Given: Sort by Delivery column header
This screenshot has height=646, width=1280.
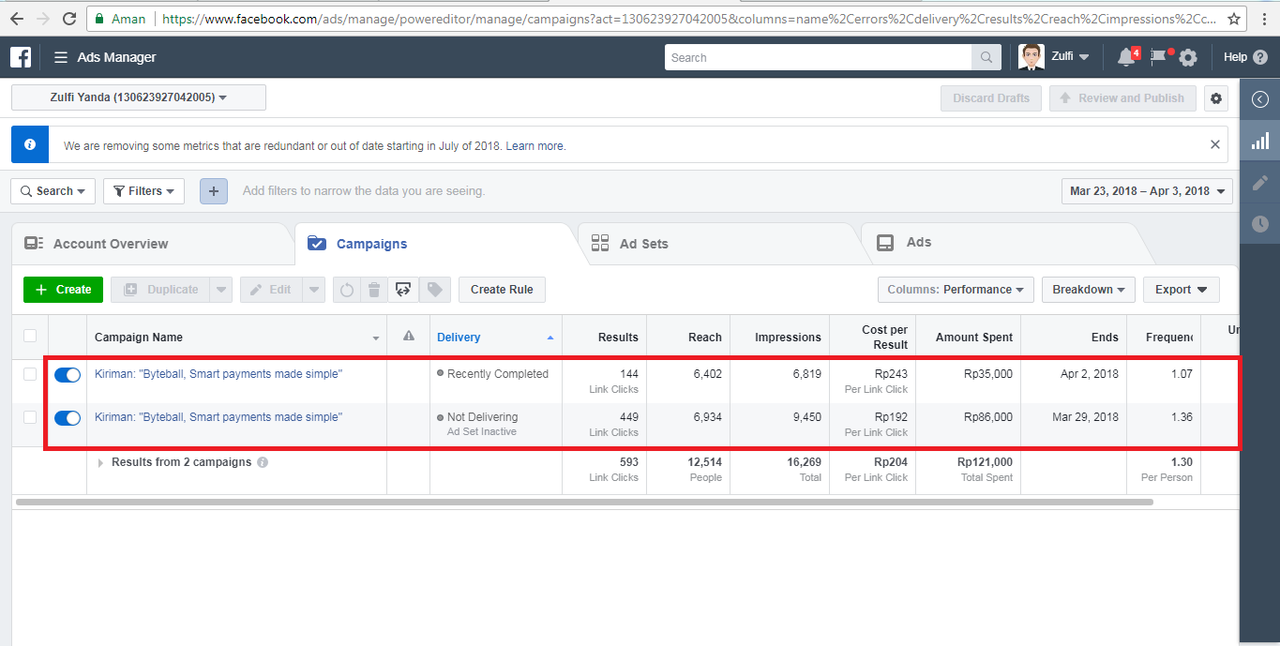Looking at the screenshot, I should click(495, 337).
